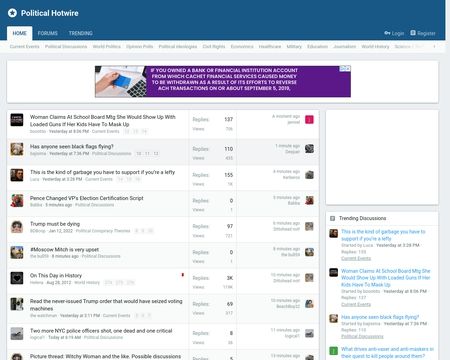This screenshot has height=360, width=450.
Task: Open thread 'Pence Changed VP's Election Certification Script'
Action: click(x=87, y=198)
